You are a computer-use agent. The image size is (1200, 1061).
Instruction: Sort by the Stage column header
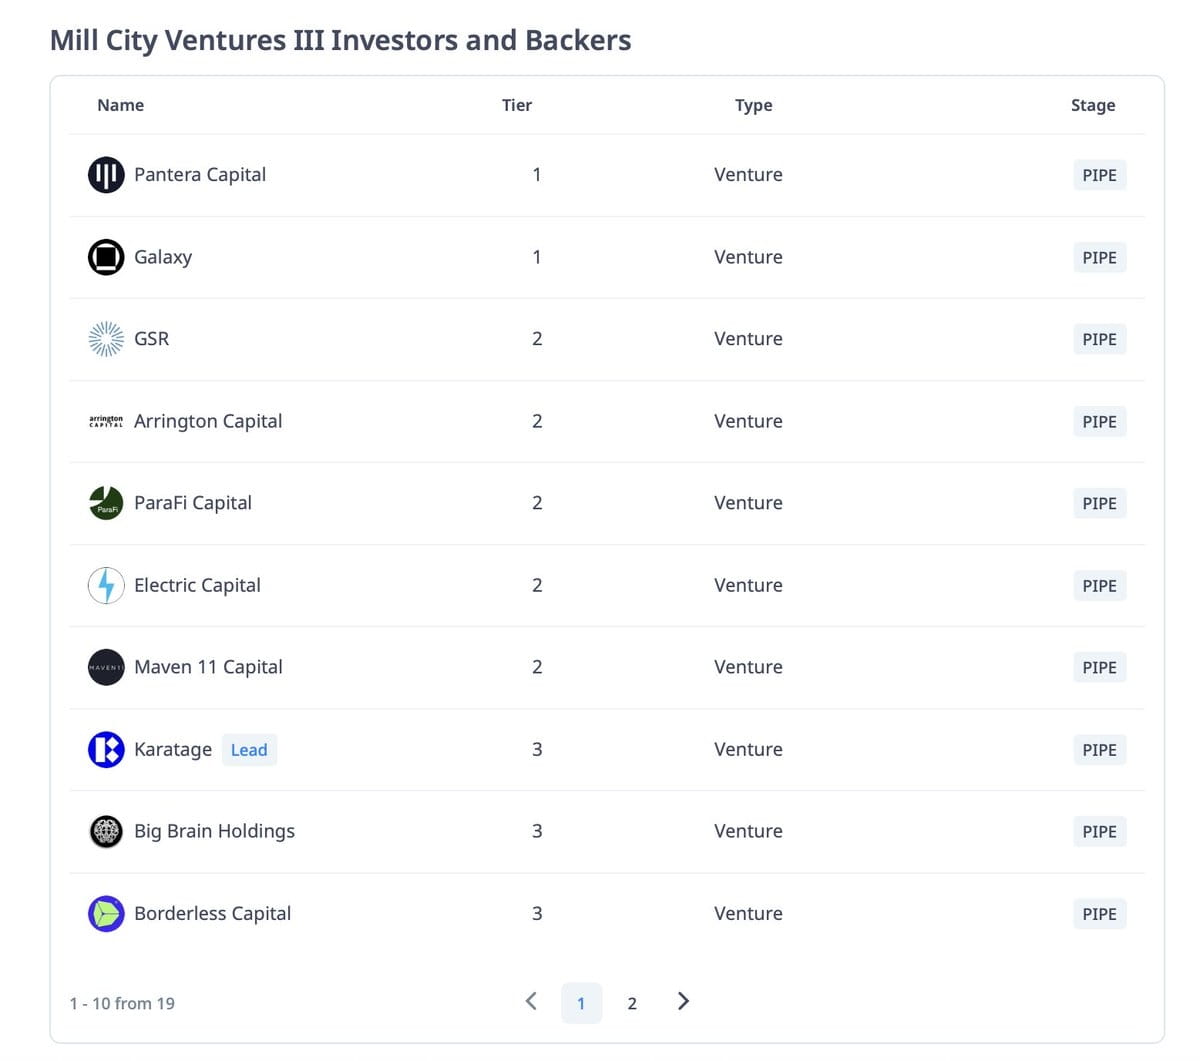(x=1092, y=105)
